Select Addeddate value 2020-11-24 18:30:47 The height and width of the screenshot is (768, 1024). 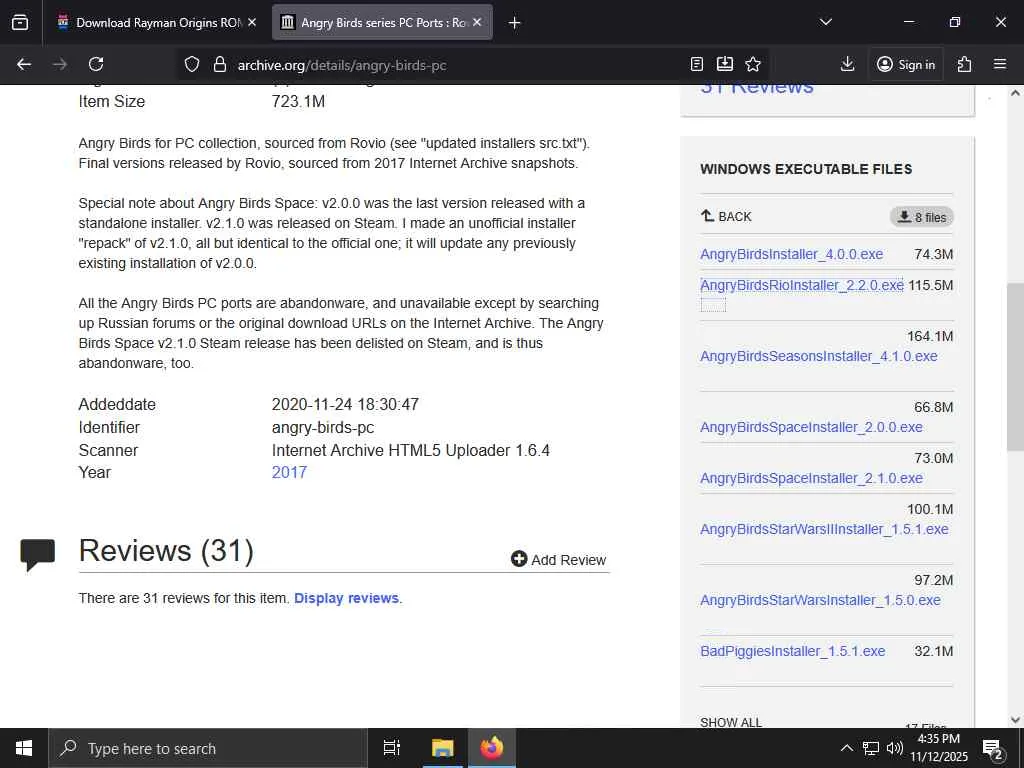[x=345, y=404]
